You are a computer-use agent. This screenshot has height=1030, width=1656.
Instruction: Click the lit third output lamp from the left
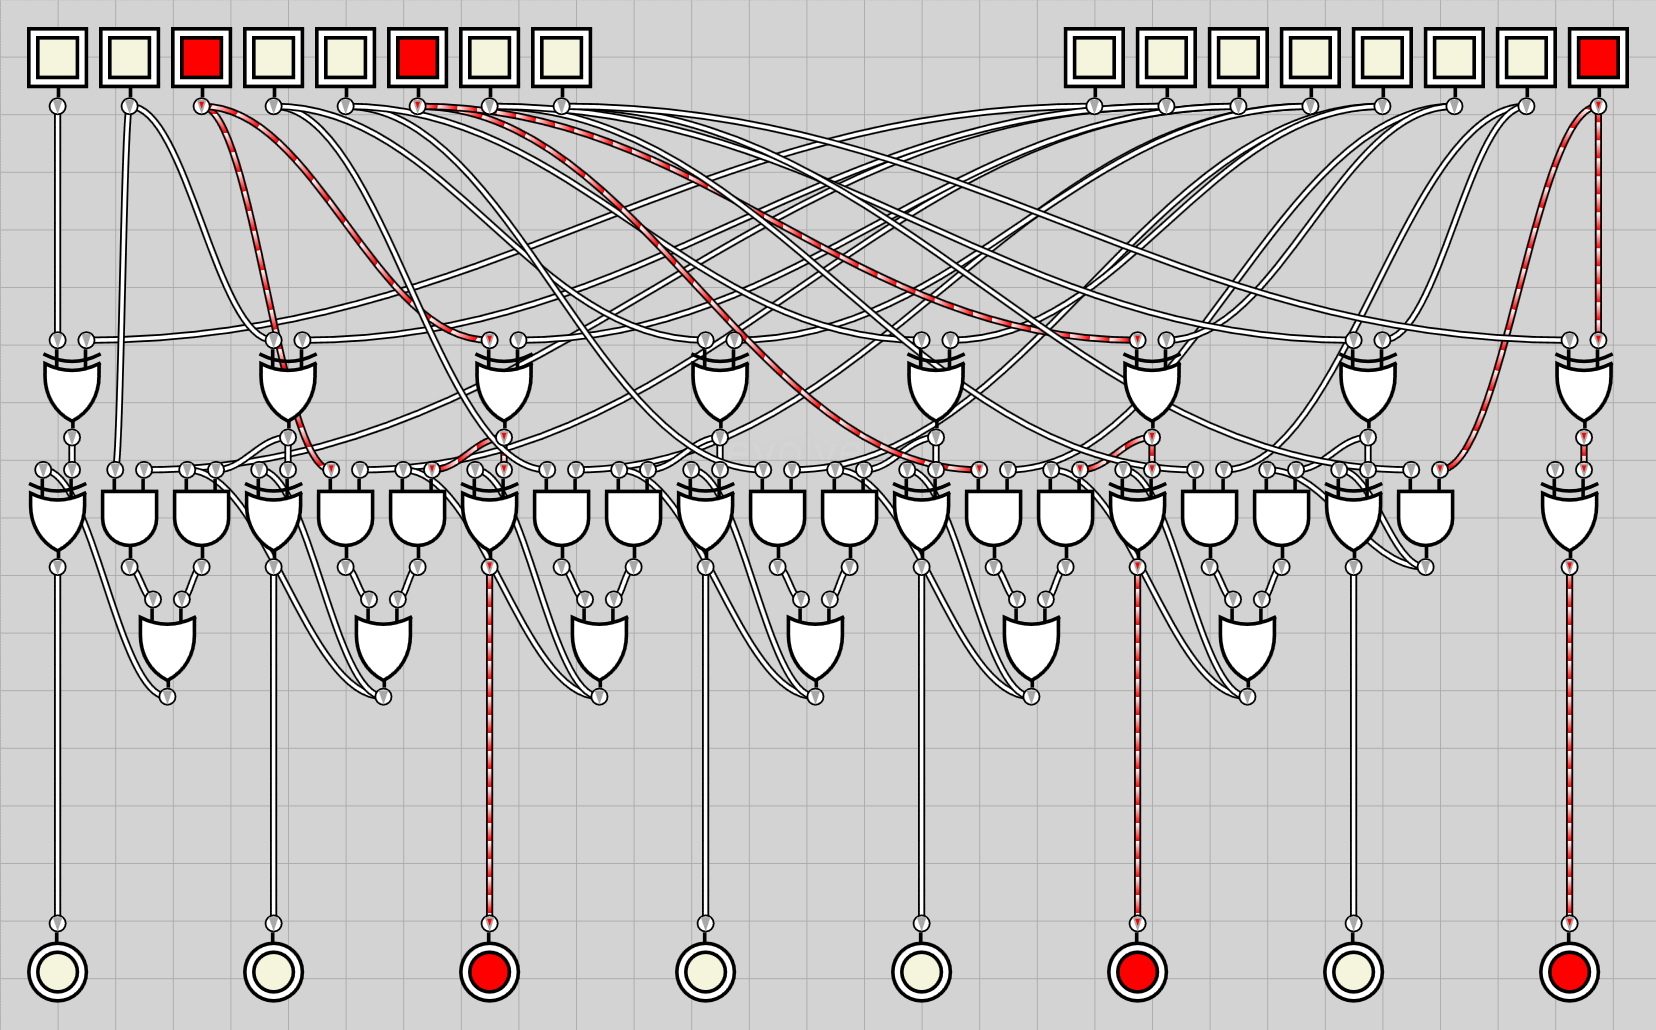point(489,971)
